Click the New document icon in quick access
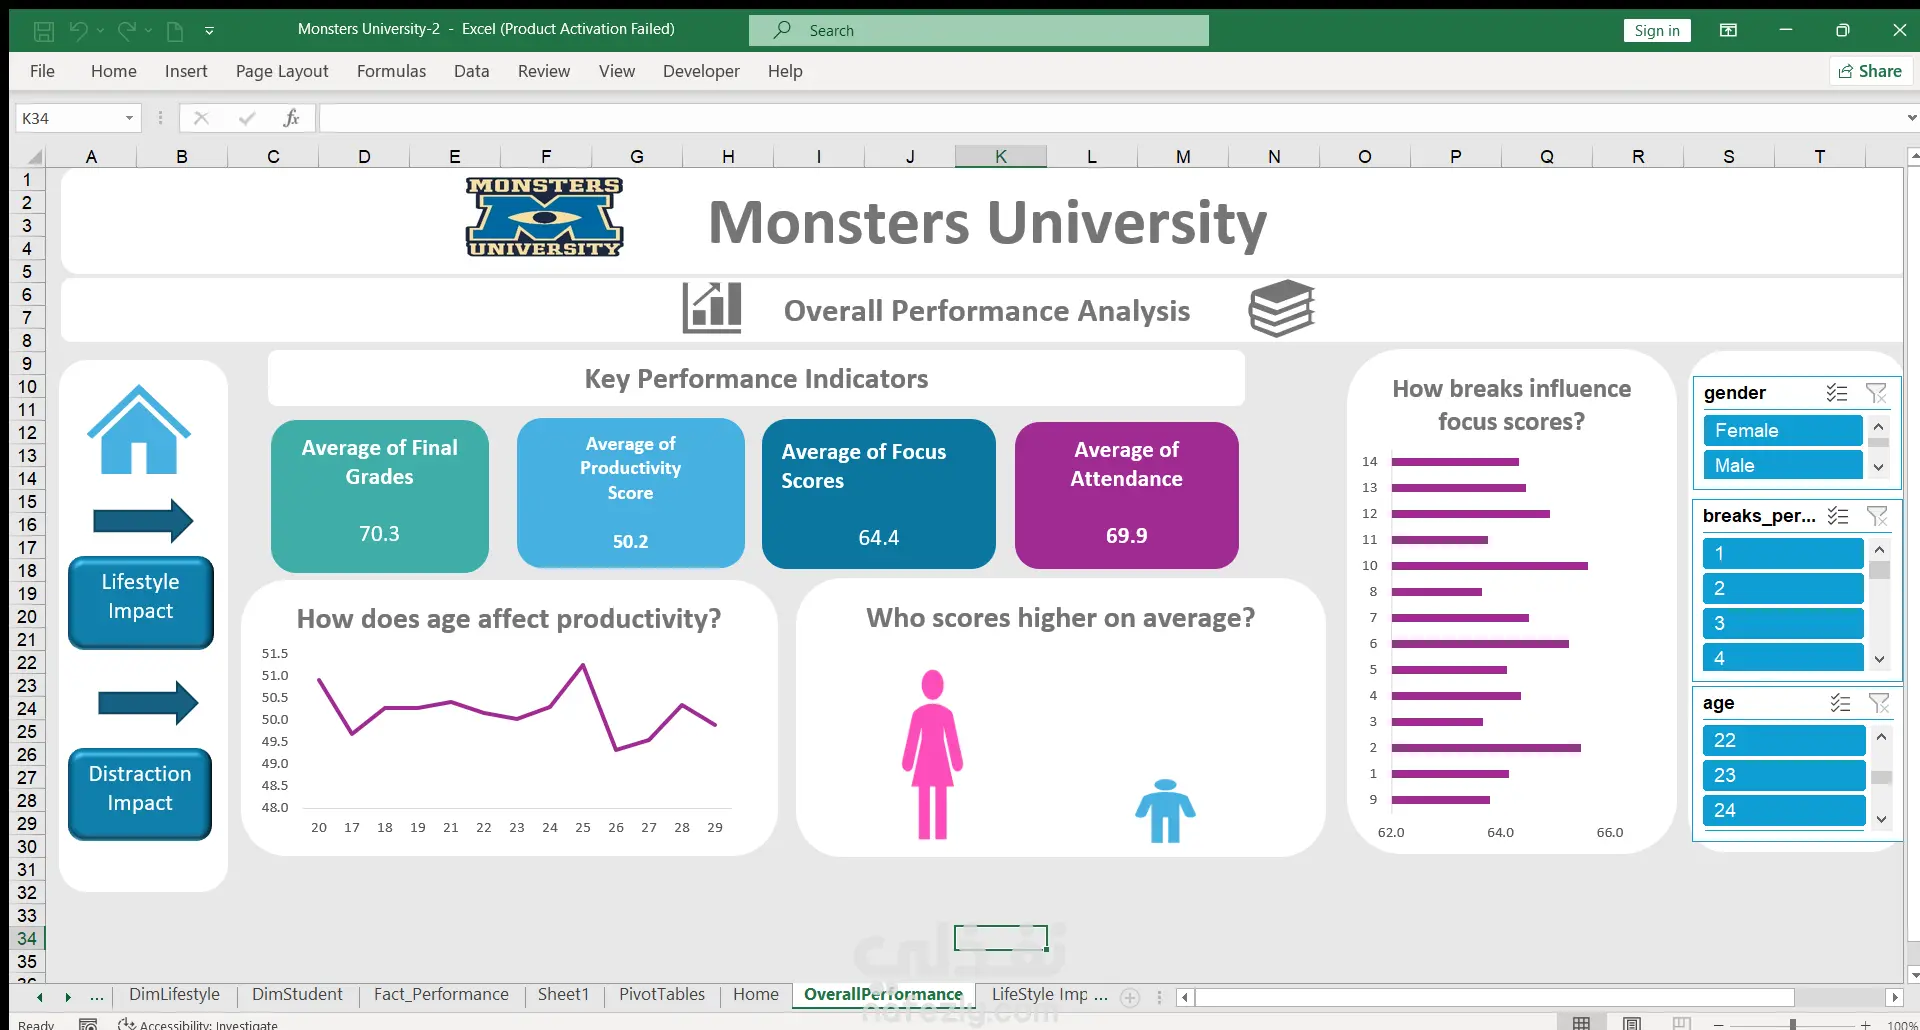This screenshot has height=1030, width=1920. click(x=175, y=31)
